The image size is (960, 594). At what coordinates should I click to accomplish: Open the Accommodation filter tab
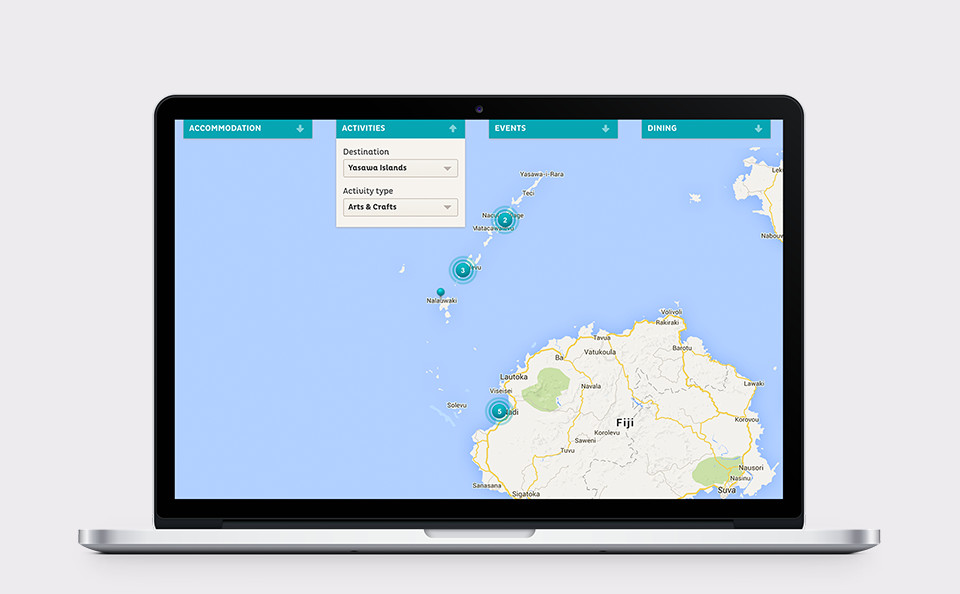click(248, 129)
